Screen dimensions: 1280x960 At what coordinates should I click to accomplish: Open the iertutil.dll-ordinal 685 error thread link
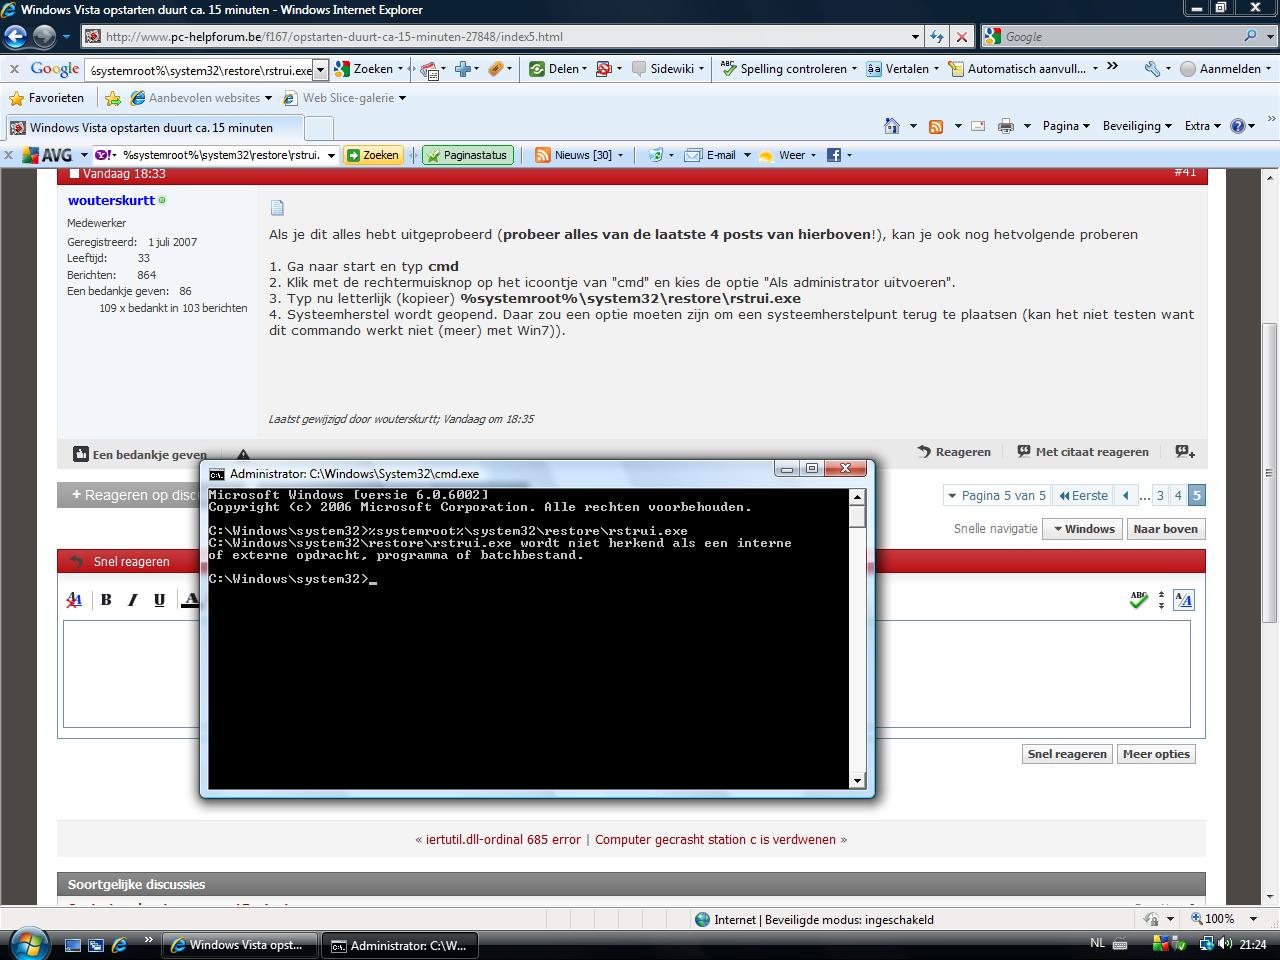503,840
